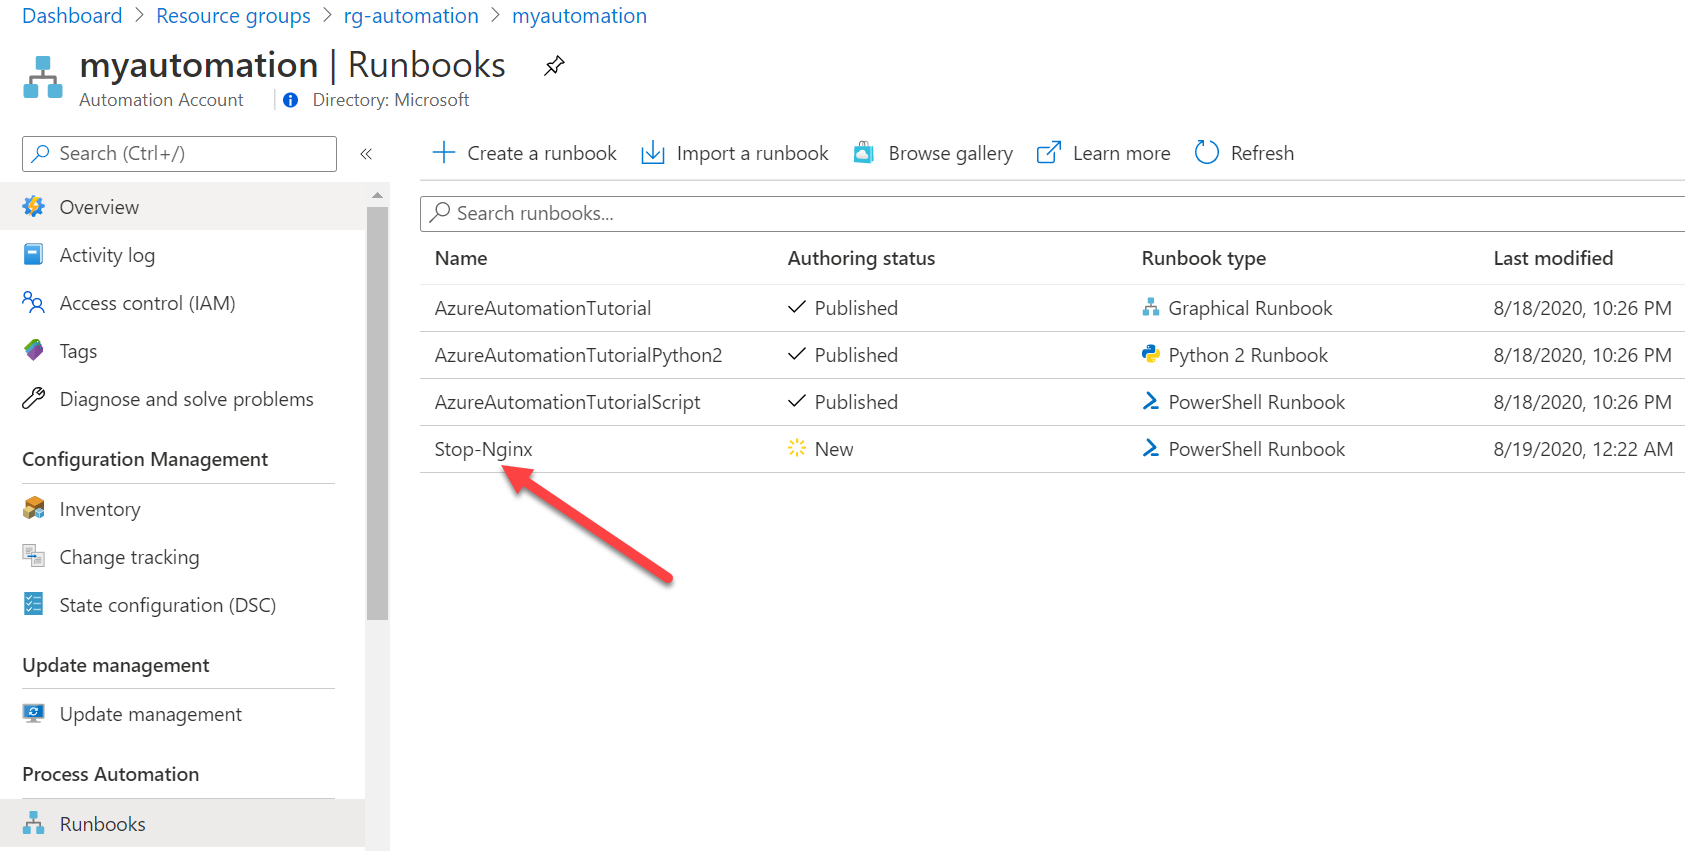Click the Access control people icon
The image size is (1685, 851).
point(33,303)
